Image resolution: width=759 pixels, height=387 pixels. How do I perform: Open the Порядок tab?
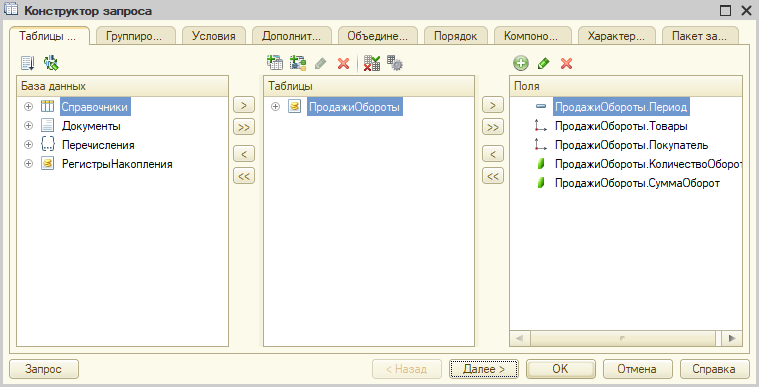tap(455, 36)
